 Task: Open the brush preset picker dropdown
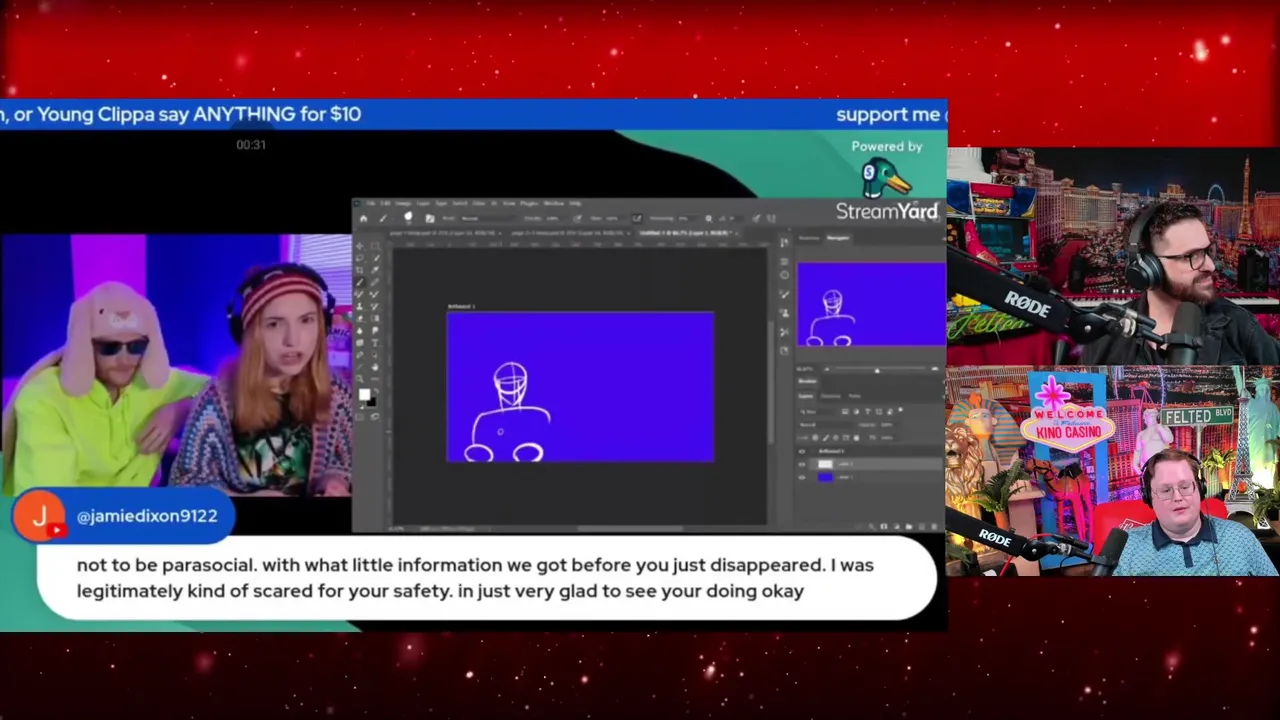[409, 218]
